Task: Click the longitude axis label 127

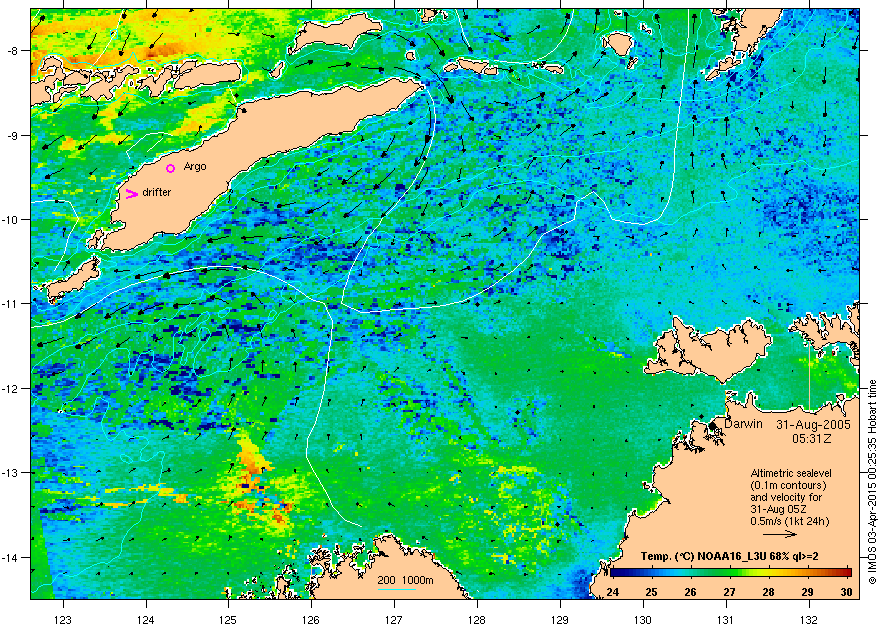Action: [x=394, y=620]
